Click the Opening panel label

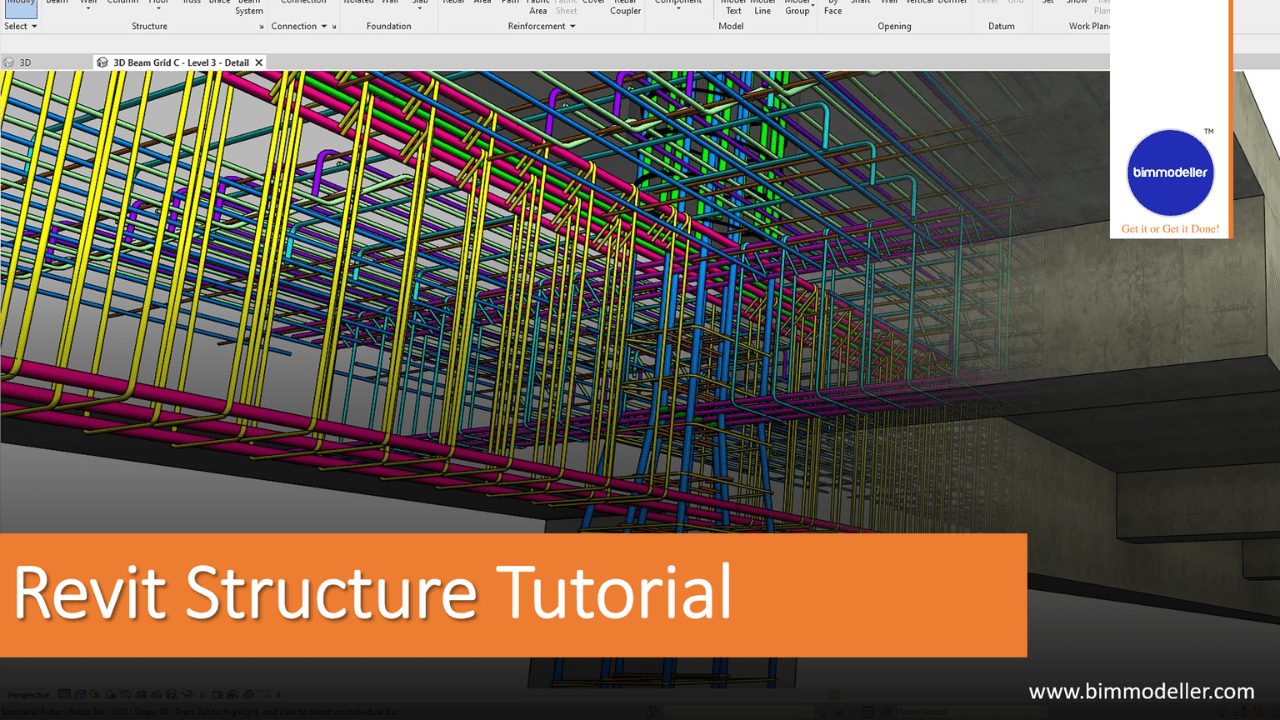click(894, 26)
